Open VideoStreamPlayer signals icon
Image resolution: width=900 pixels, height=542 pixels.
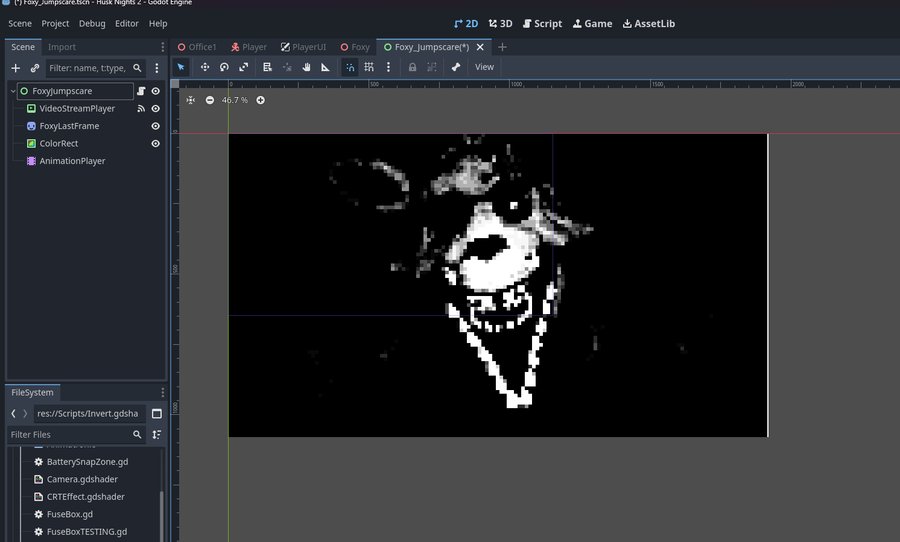[141, 109]
